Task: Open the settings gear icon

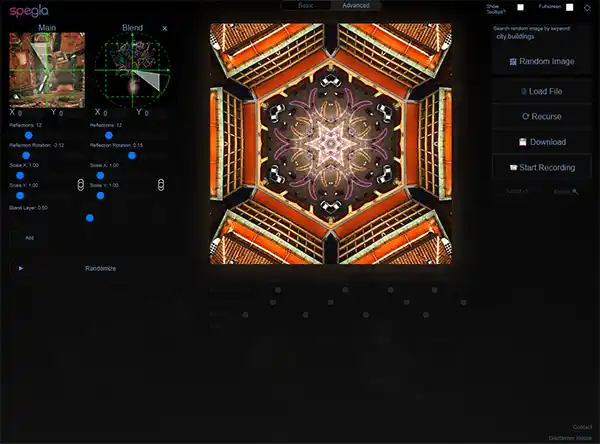Action: 588,7
